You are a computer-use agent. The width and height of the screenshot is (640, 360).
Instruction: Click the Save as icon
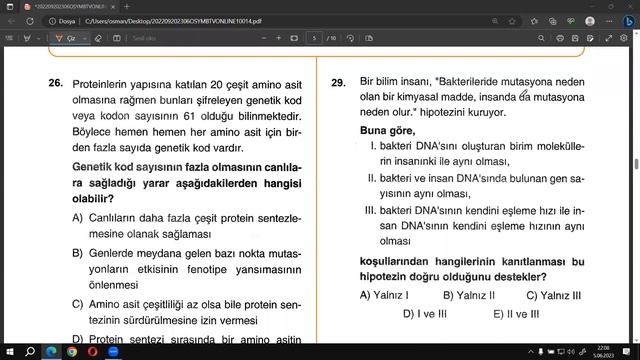(x=590, y=38)
